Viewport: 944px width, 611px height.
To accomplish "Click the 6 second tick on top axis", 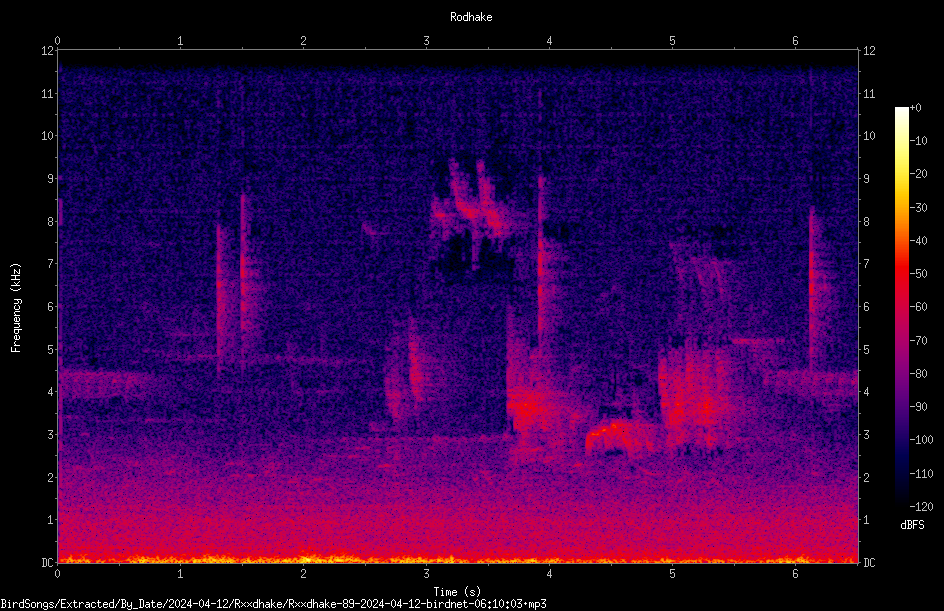I will coord(795,41).
